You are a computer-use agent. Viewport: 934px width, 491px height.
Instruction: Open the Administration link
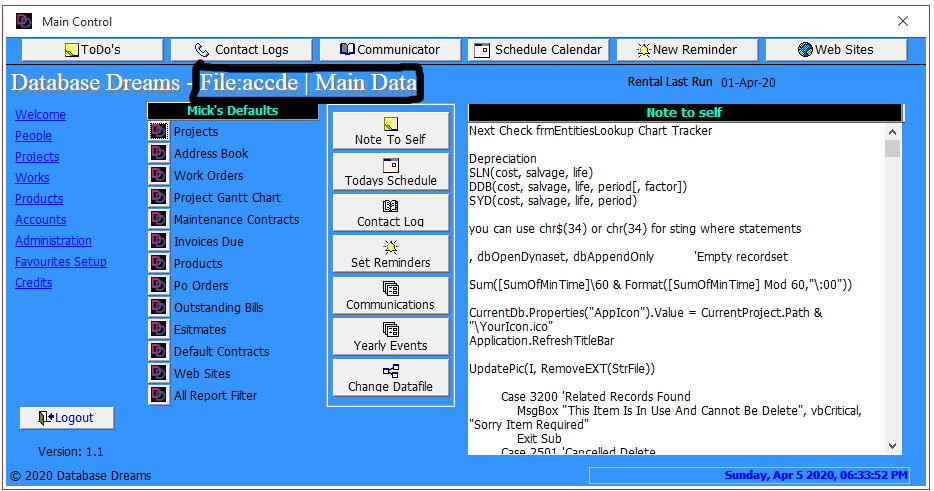tap(54, 241)
